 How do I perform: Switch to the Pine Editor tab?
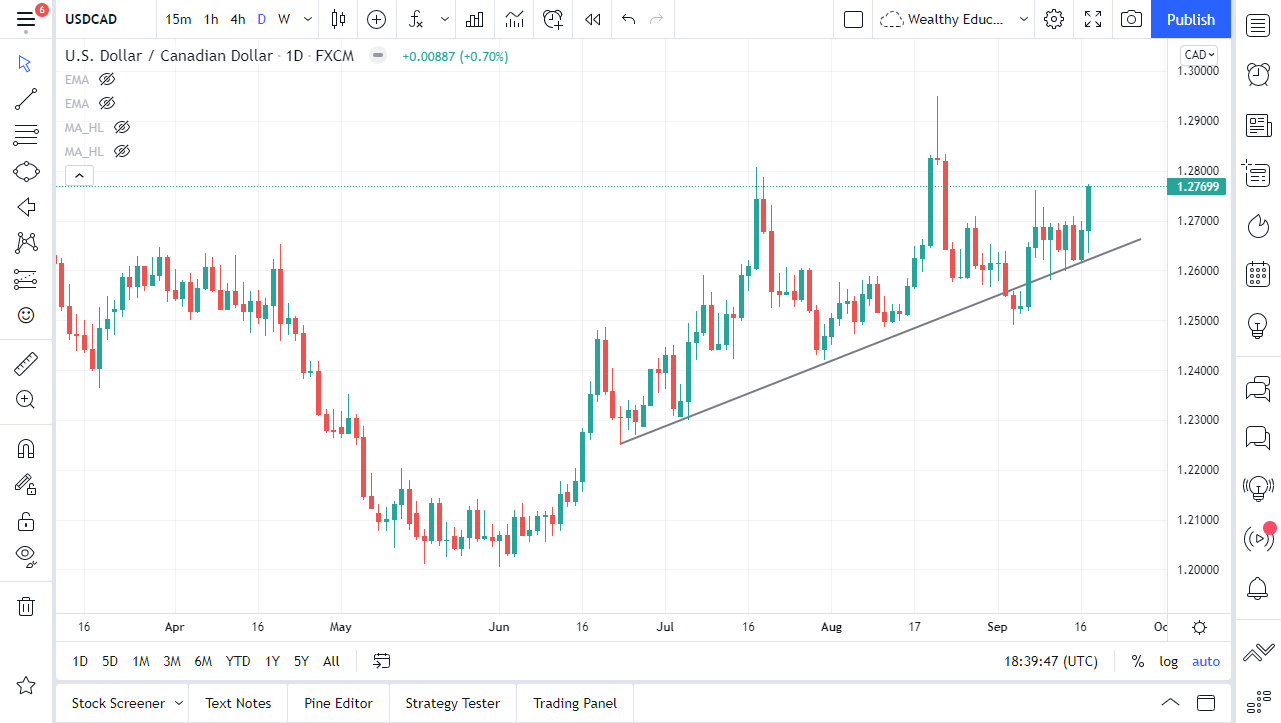click(x=338, y=703)
